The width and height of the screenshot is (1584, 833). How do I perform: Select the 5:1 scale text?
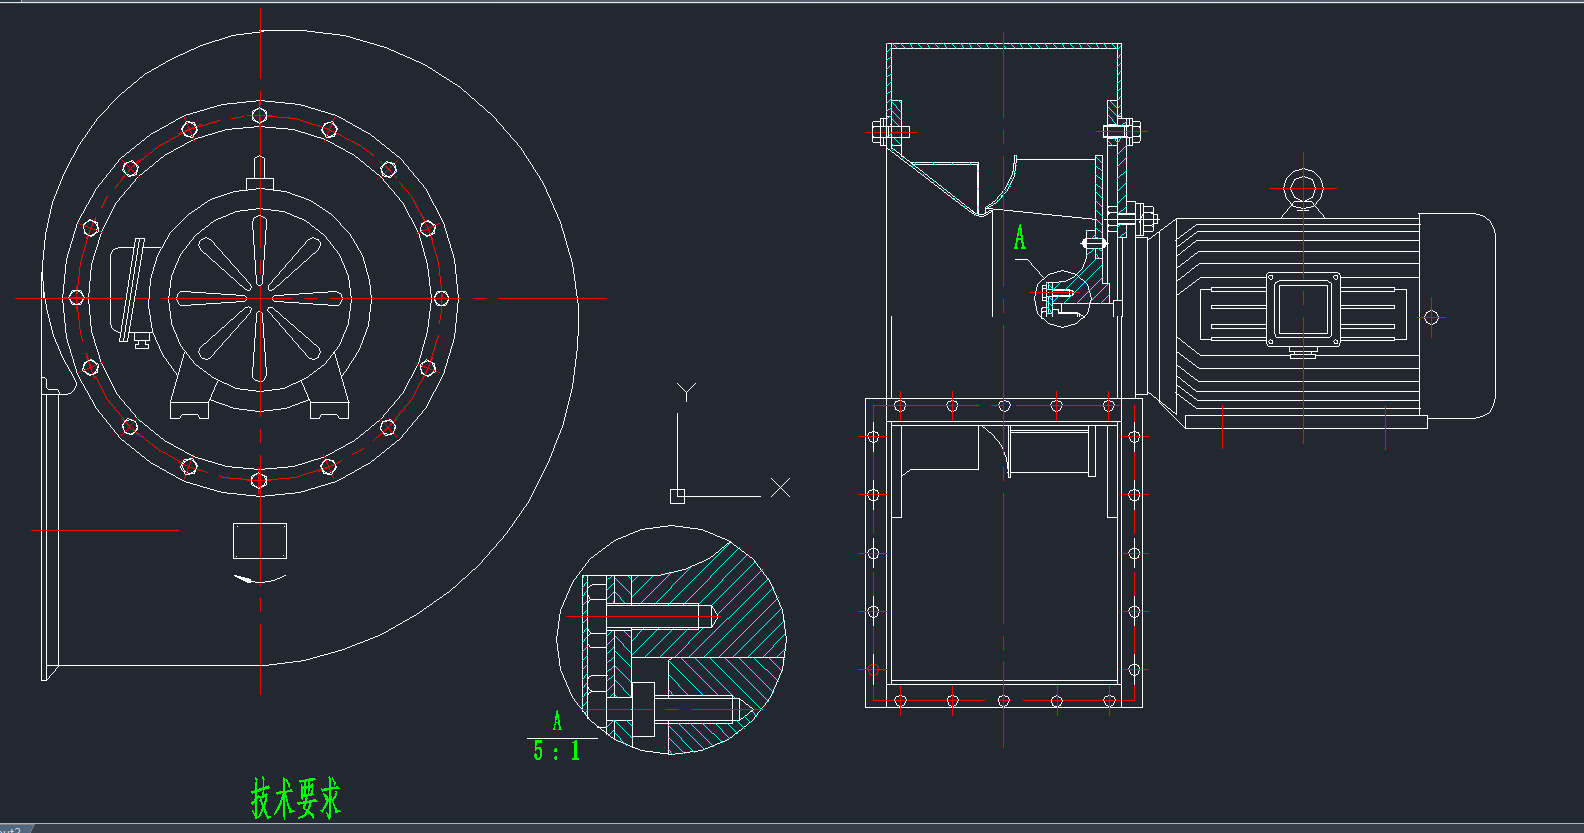coord(556,751)
